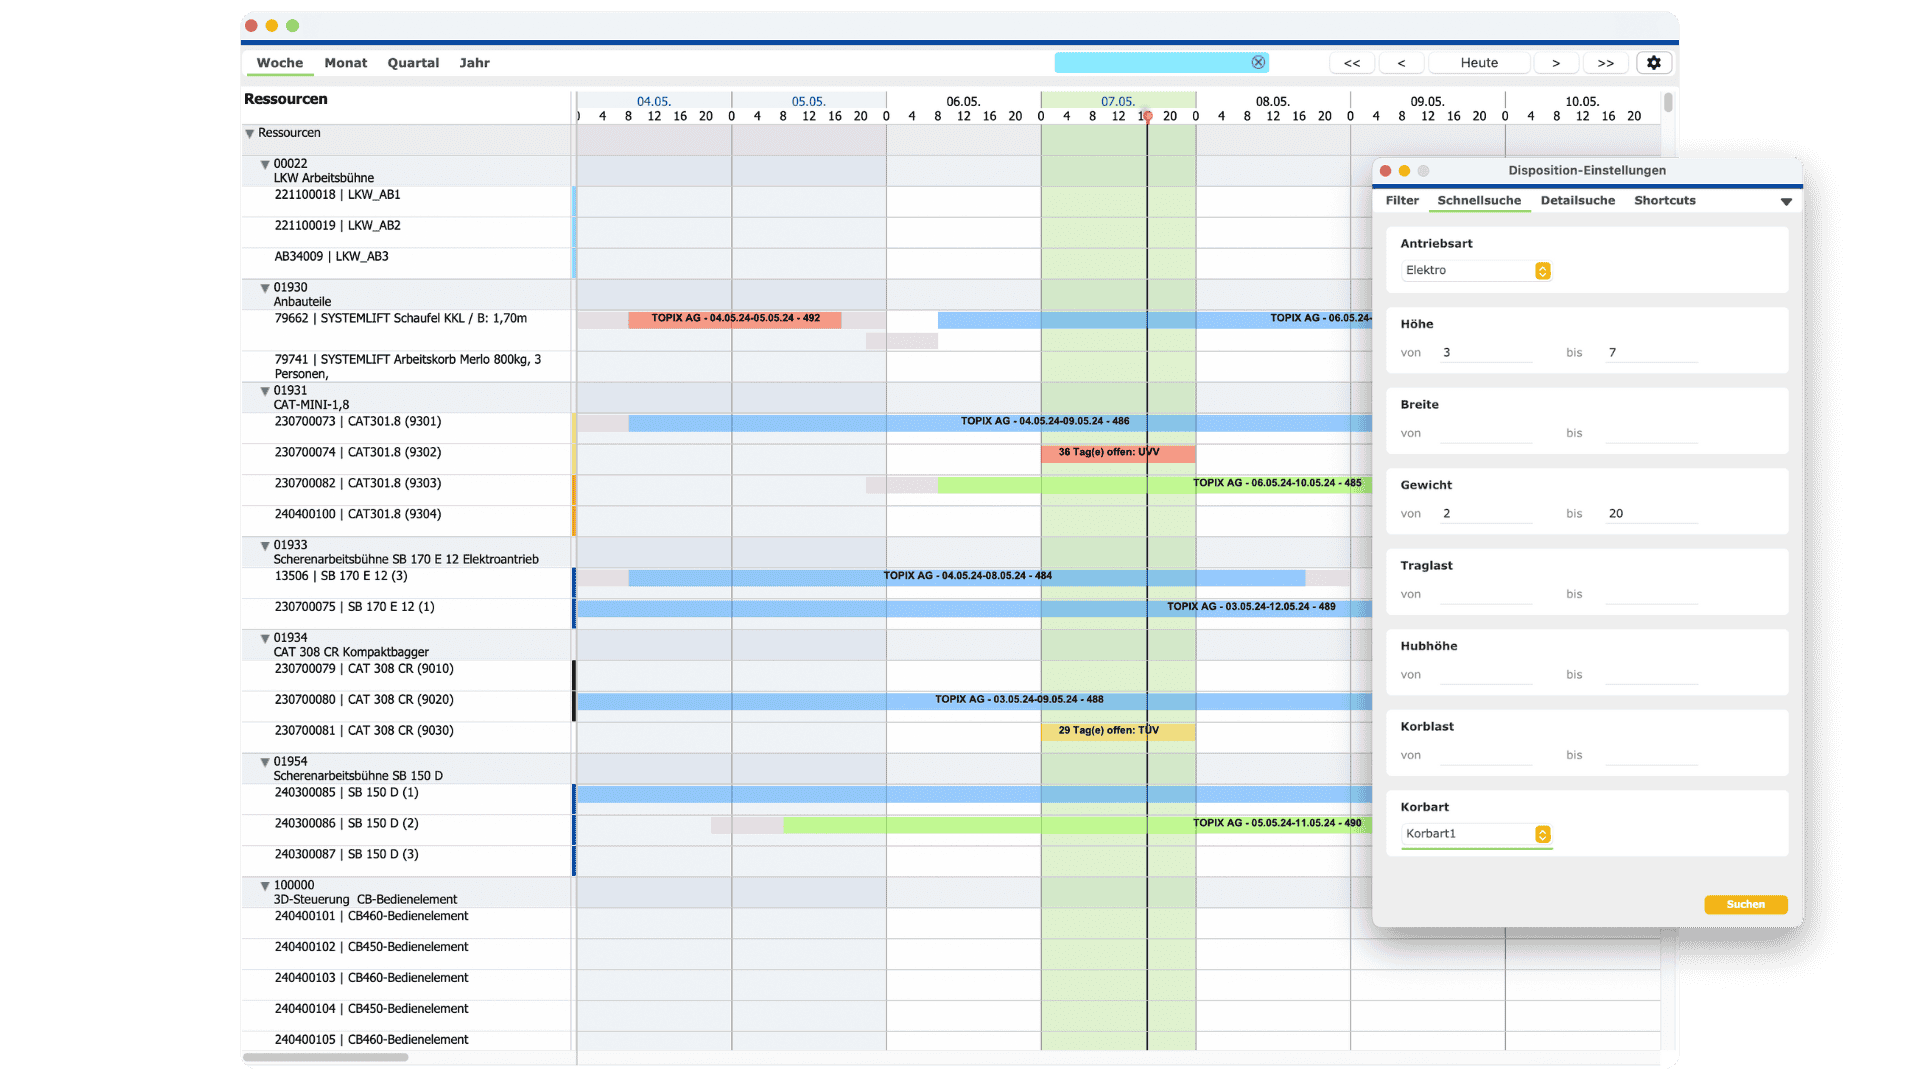Clear the search field with X icon
1920x1080 pixels.
[x=1258, y=62]
